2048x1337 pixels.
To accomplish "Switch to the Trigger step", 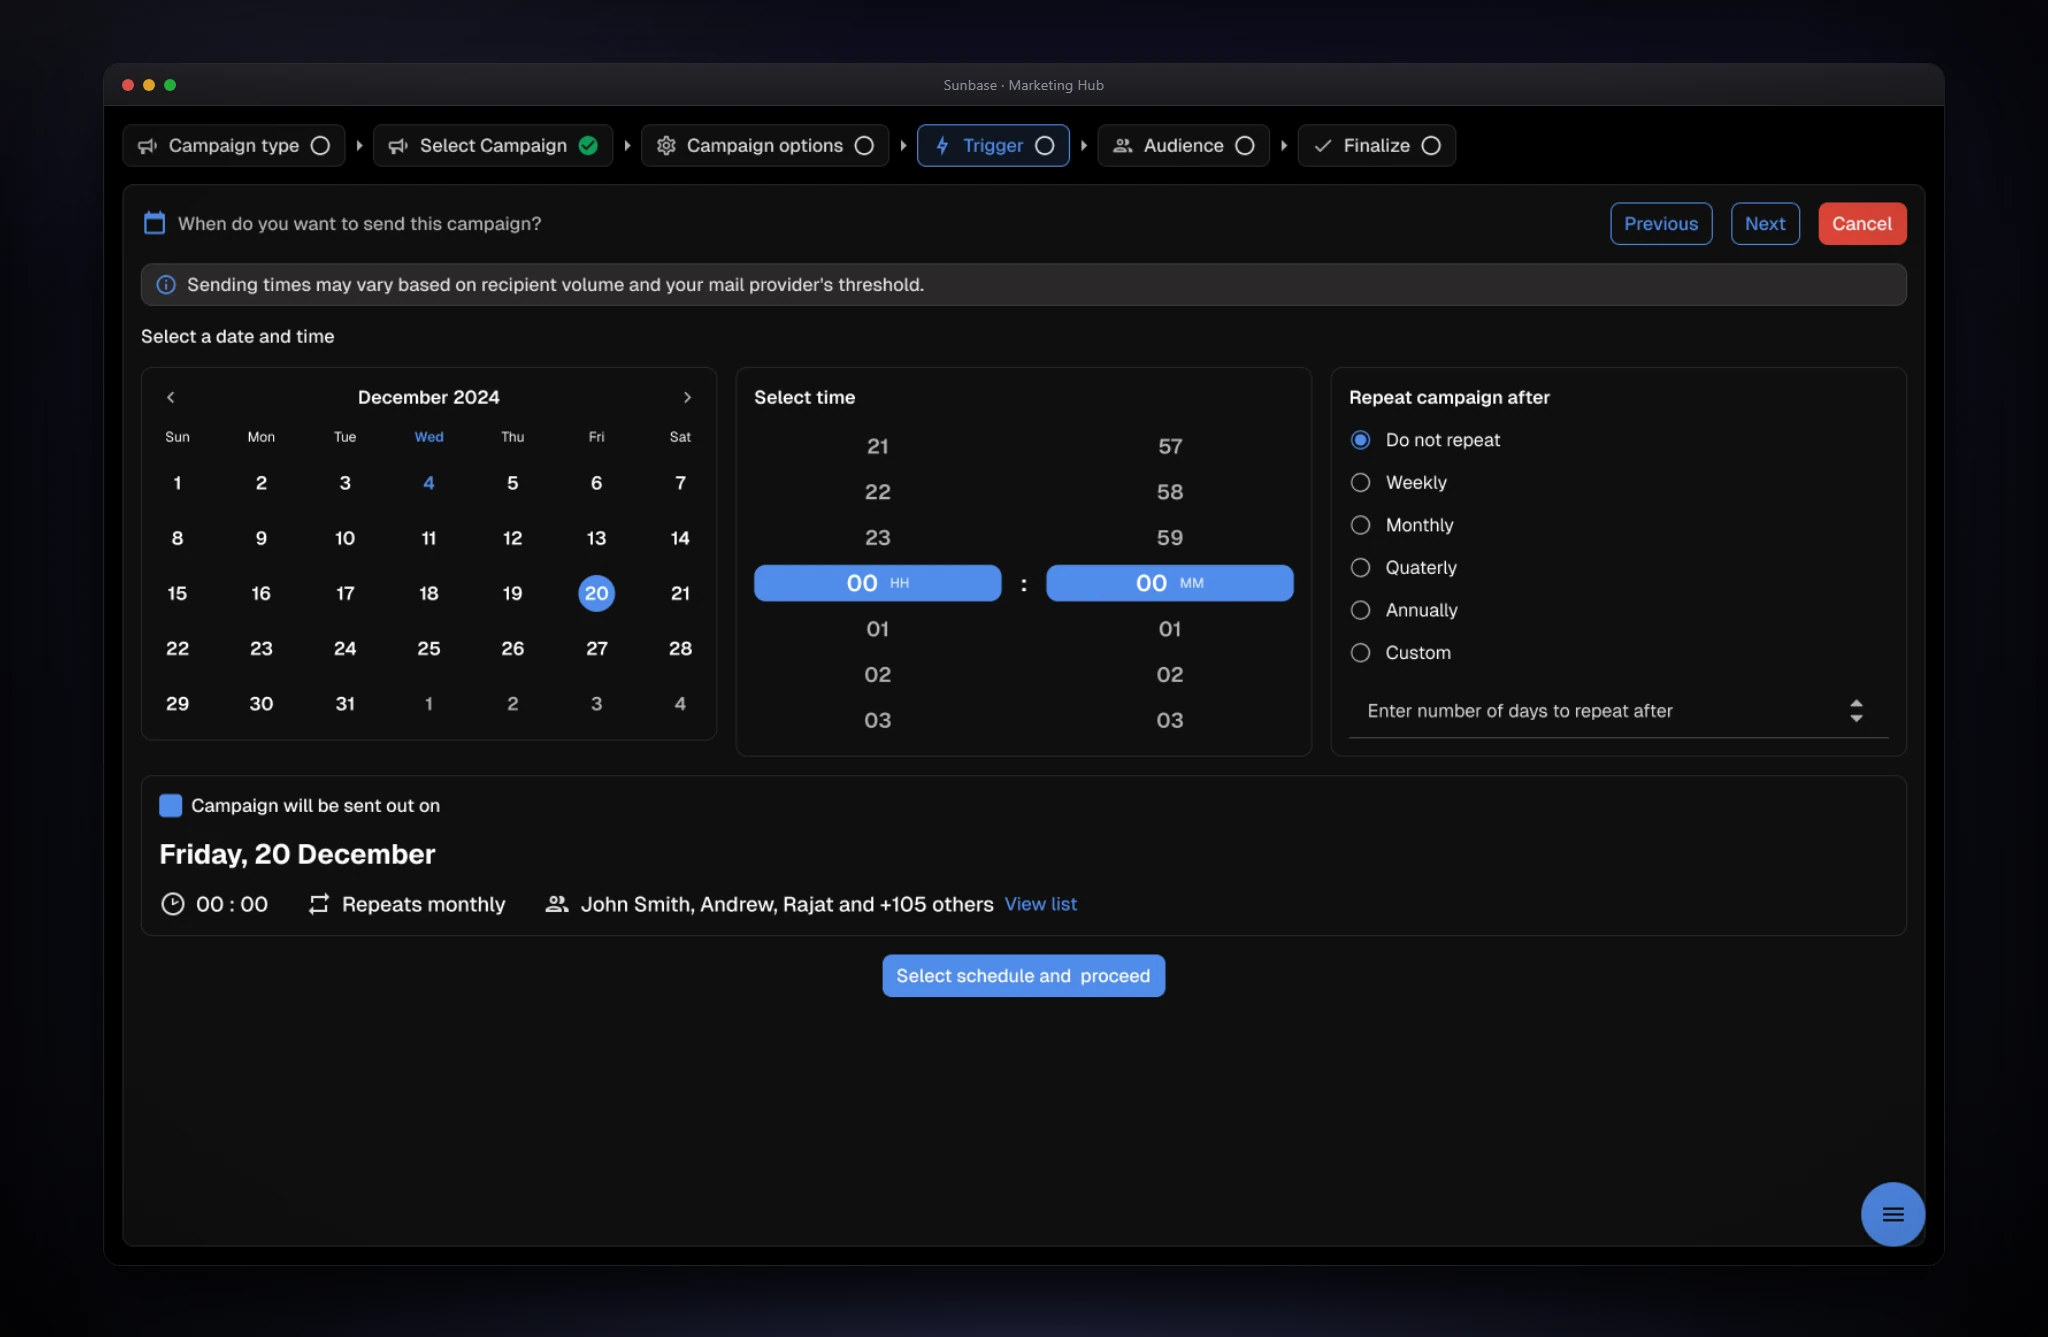I will [993, 146].
